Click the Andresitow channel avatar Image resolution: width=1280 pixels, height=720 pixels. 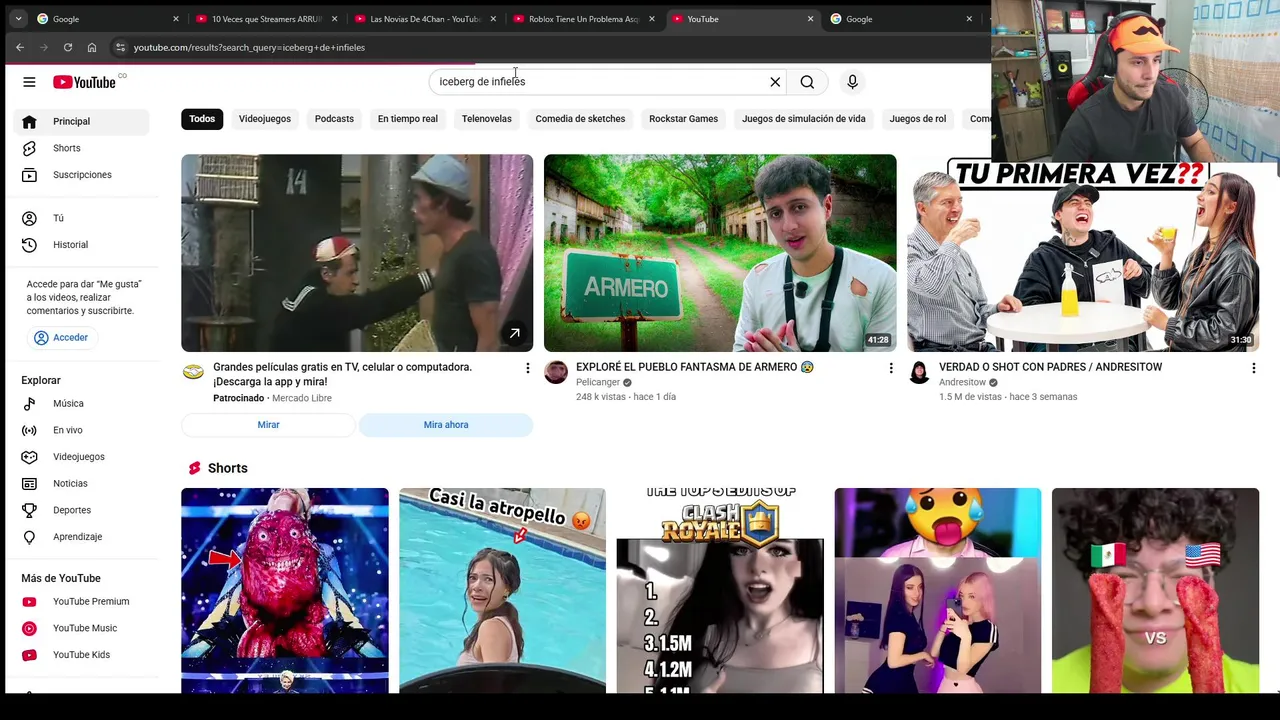pos(919,373)
